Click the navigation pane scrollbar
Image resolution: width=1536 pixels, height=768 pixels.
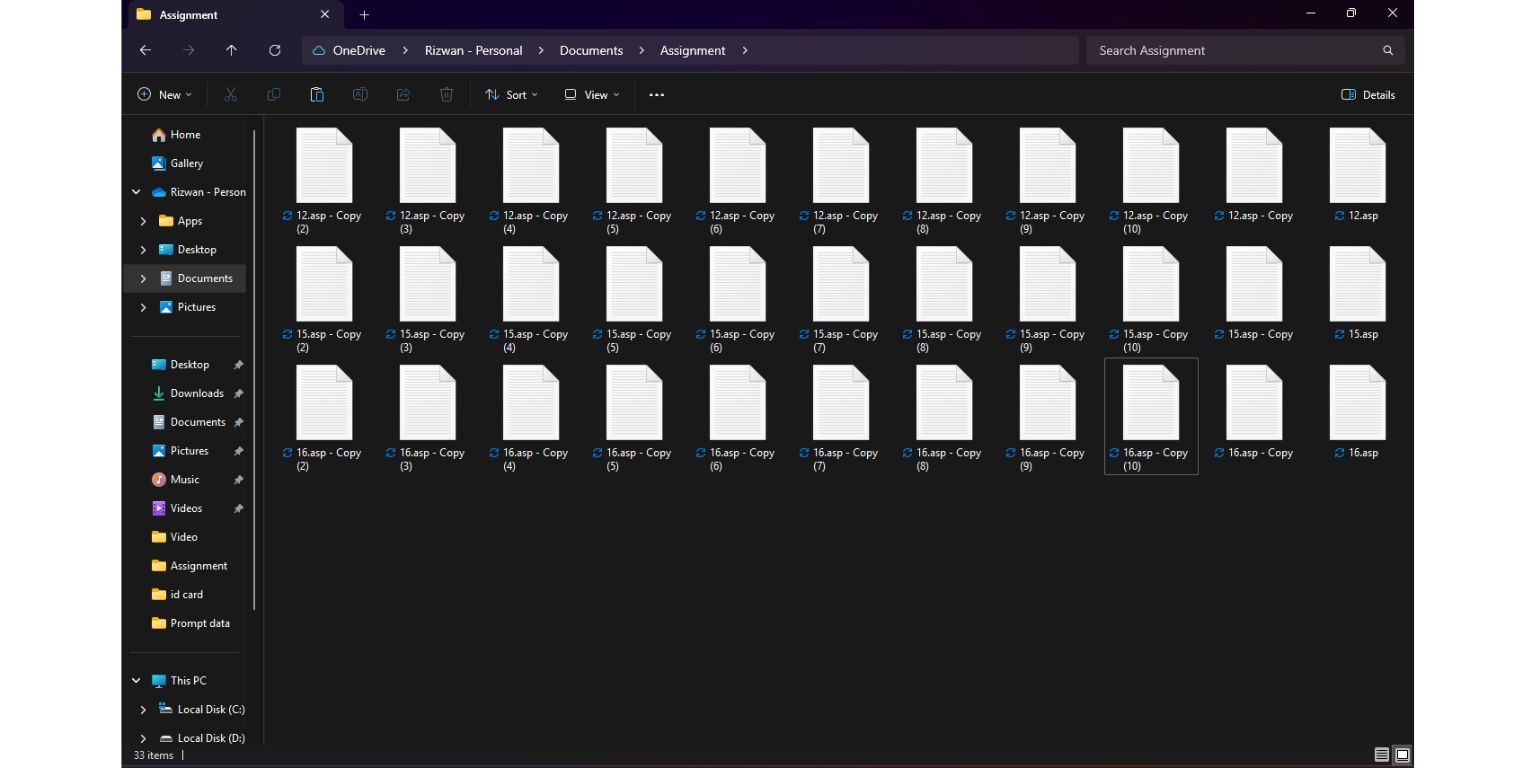[254, 370]
